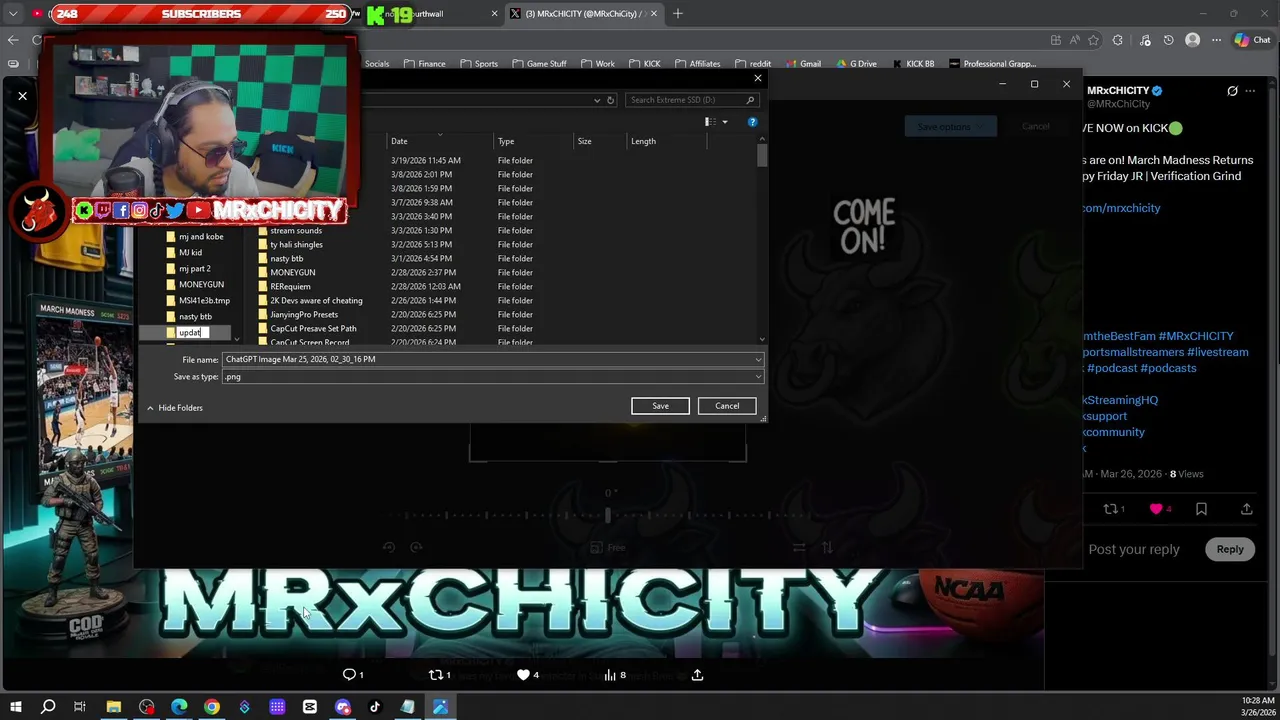Refresh the folder listing in the dialog
Screen dimensions: 1280x720
point(611,100)
